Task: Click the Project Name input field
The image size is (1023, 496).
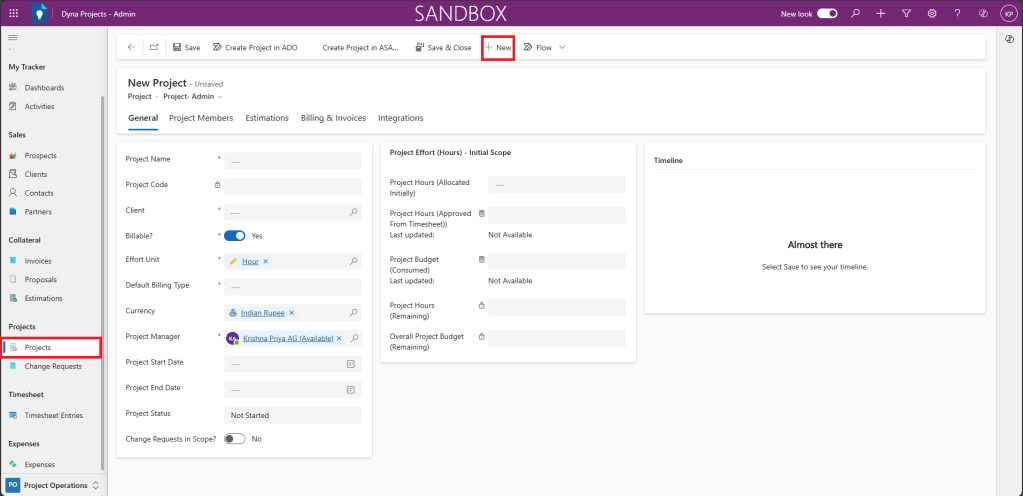Action: click(292, 160)
